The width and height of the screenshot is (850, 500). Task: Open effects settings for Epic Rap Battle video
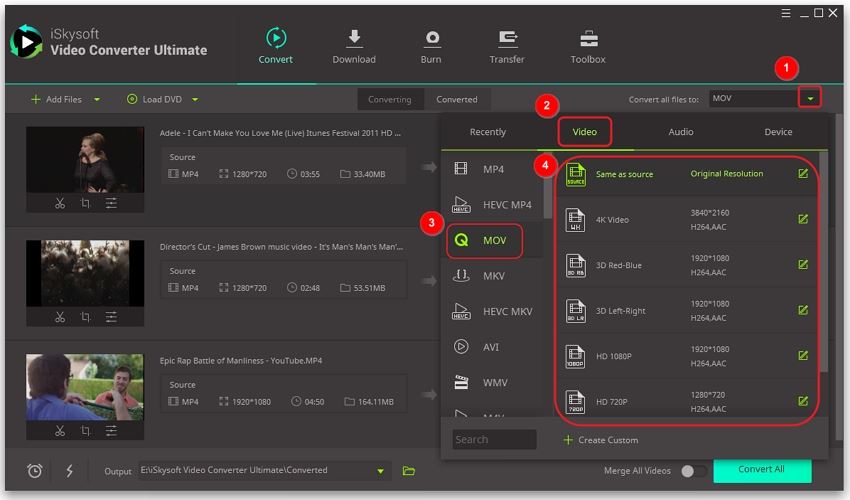(111, 431)
